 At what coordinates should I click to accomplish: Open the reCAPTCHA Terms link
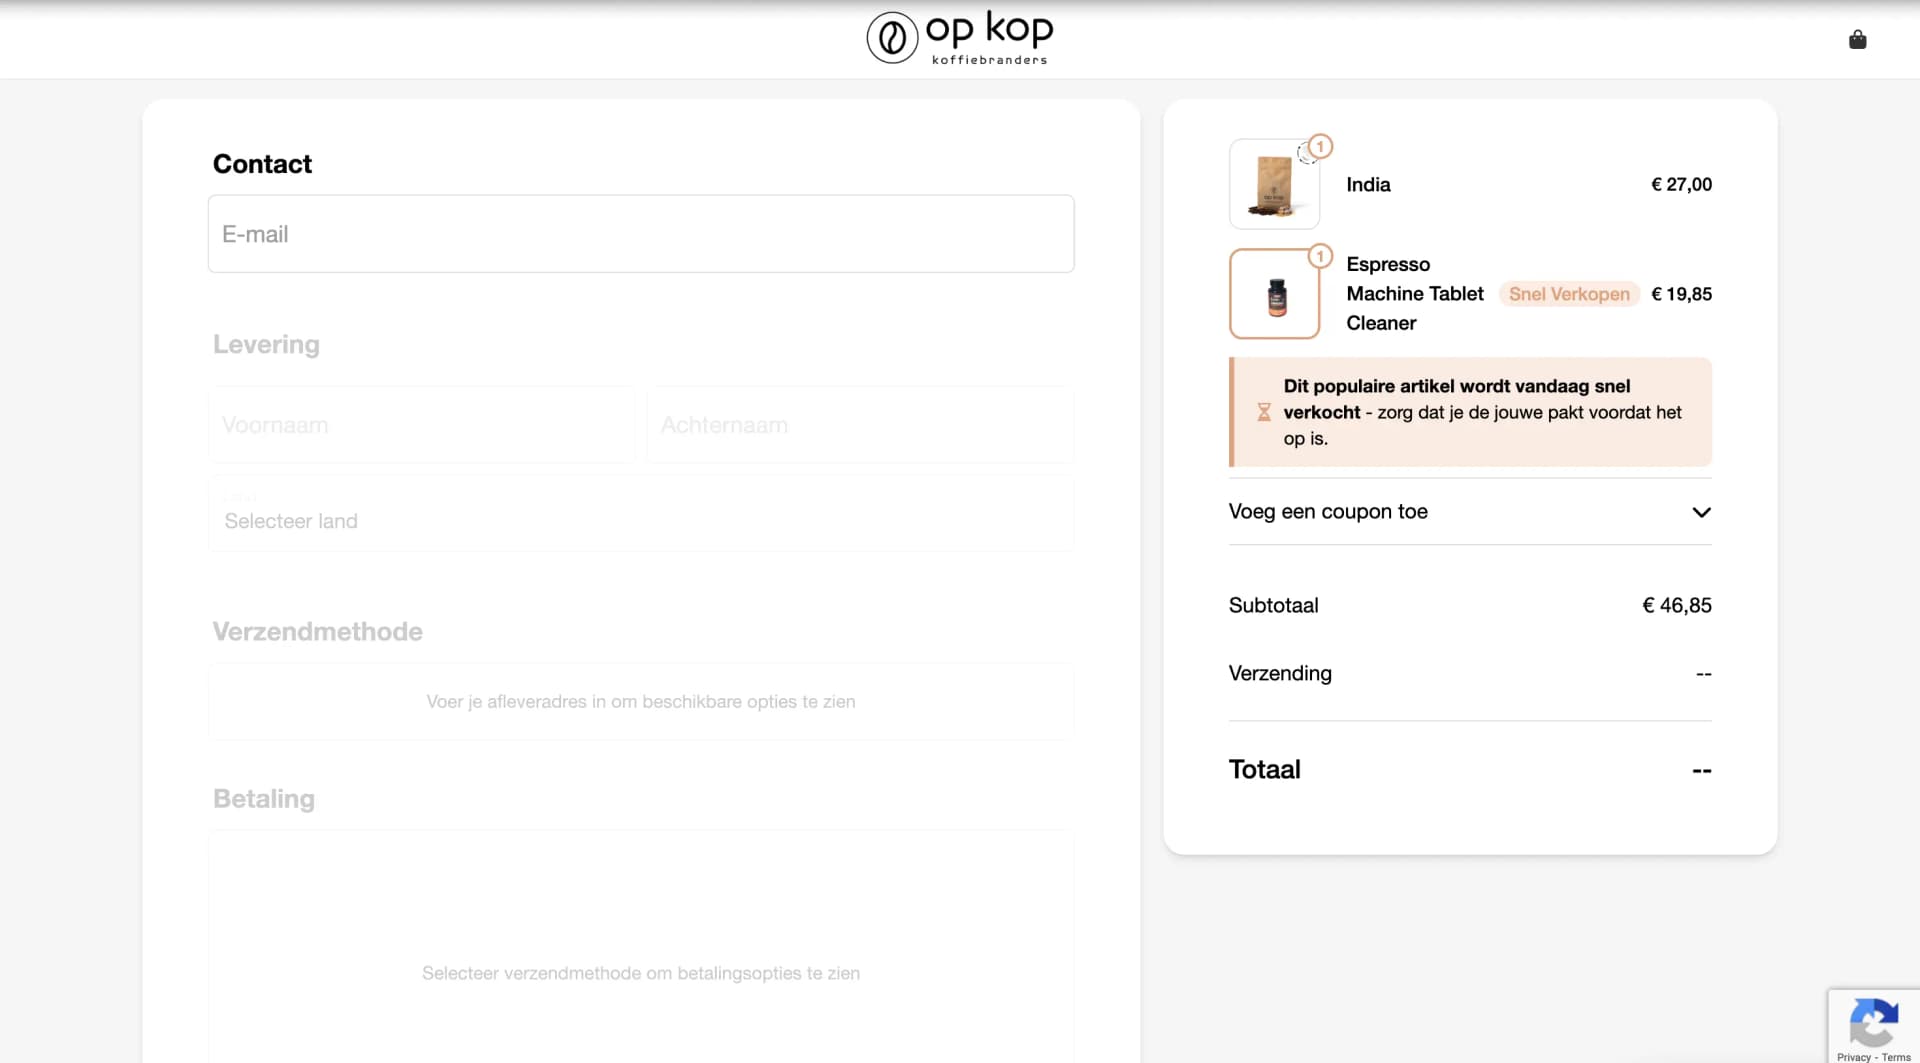pyautogui.click(x=1896, y=1057)
